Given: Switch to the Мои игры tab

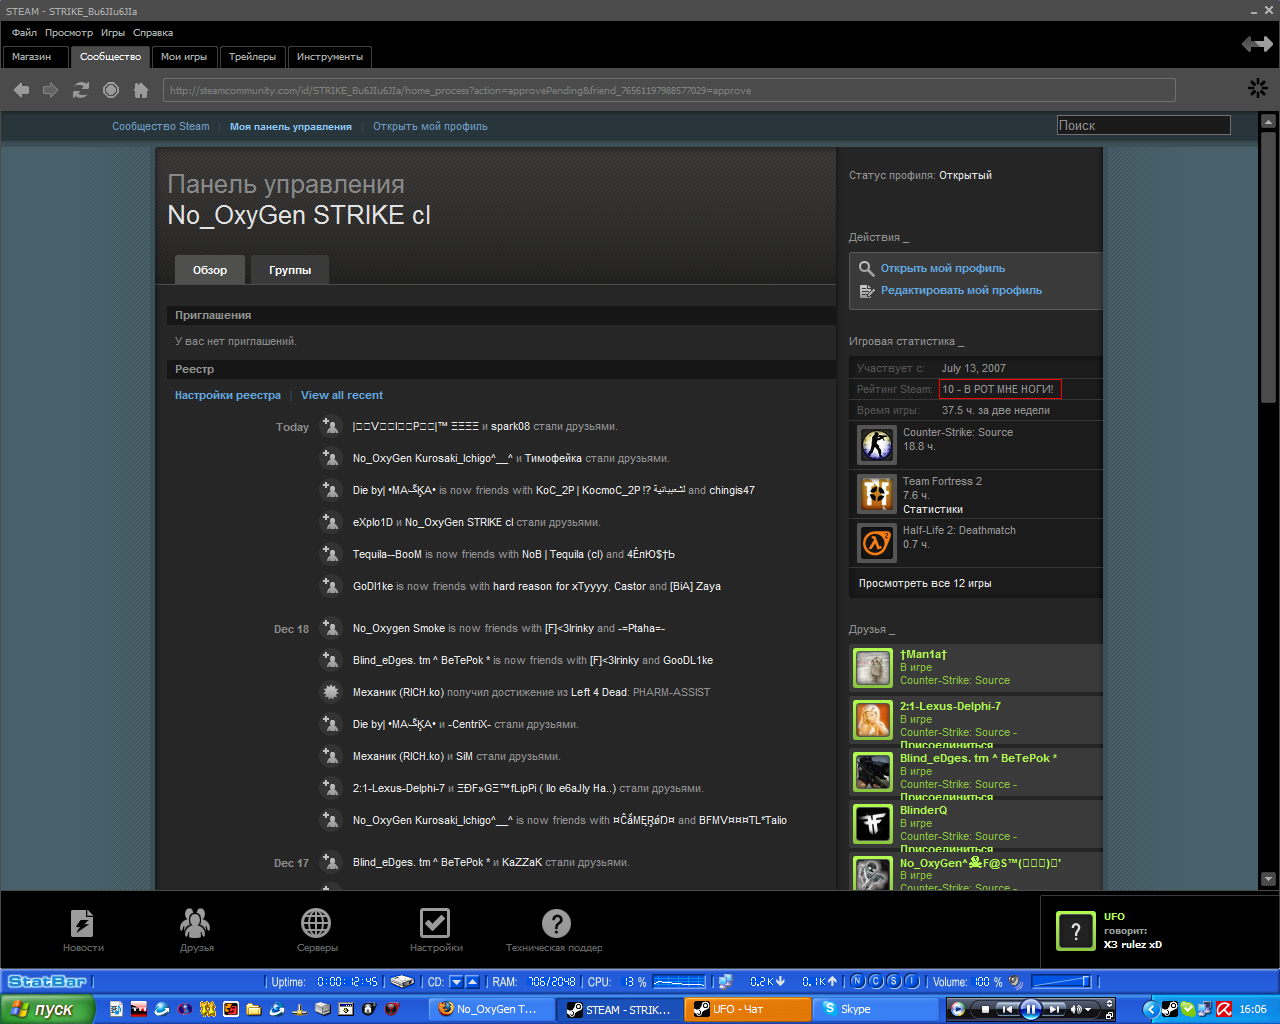Looking at the screenshot, I should [x=184, y=57].
